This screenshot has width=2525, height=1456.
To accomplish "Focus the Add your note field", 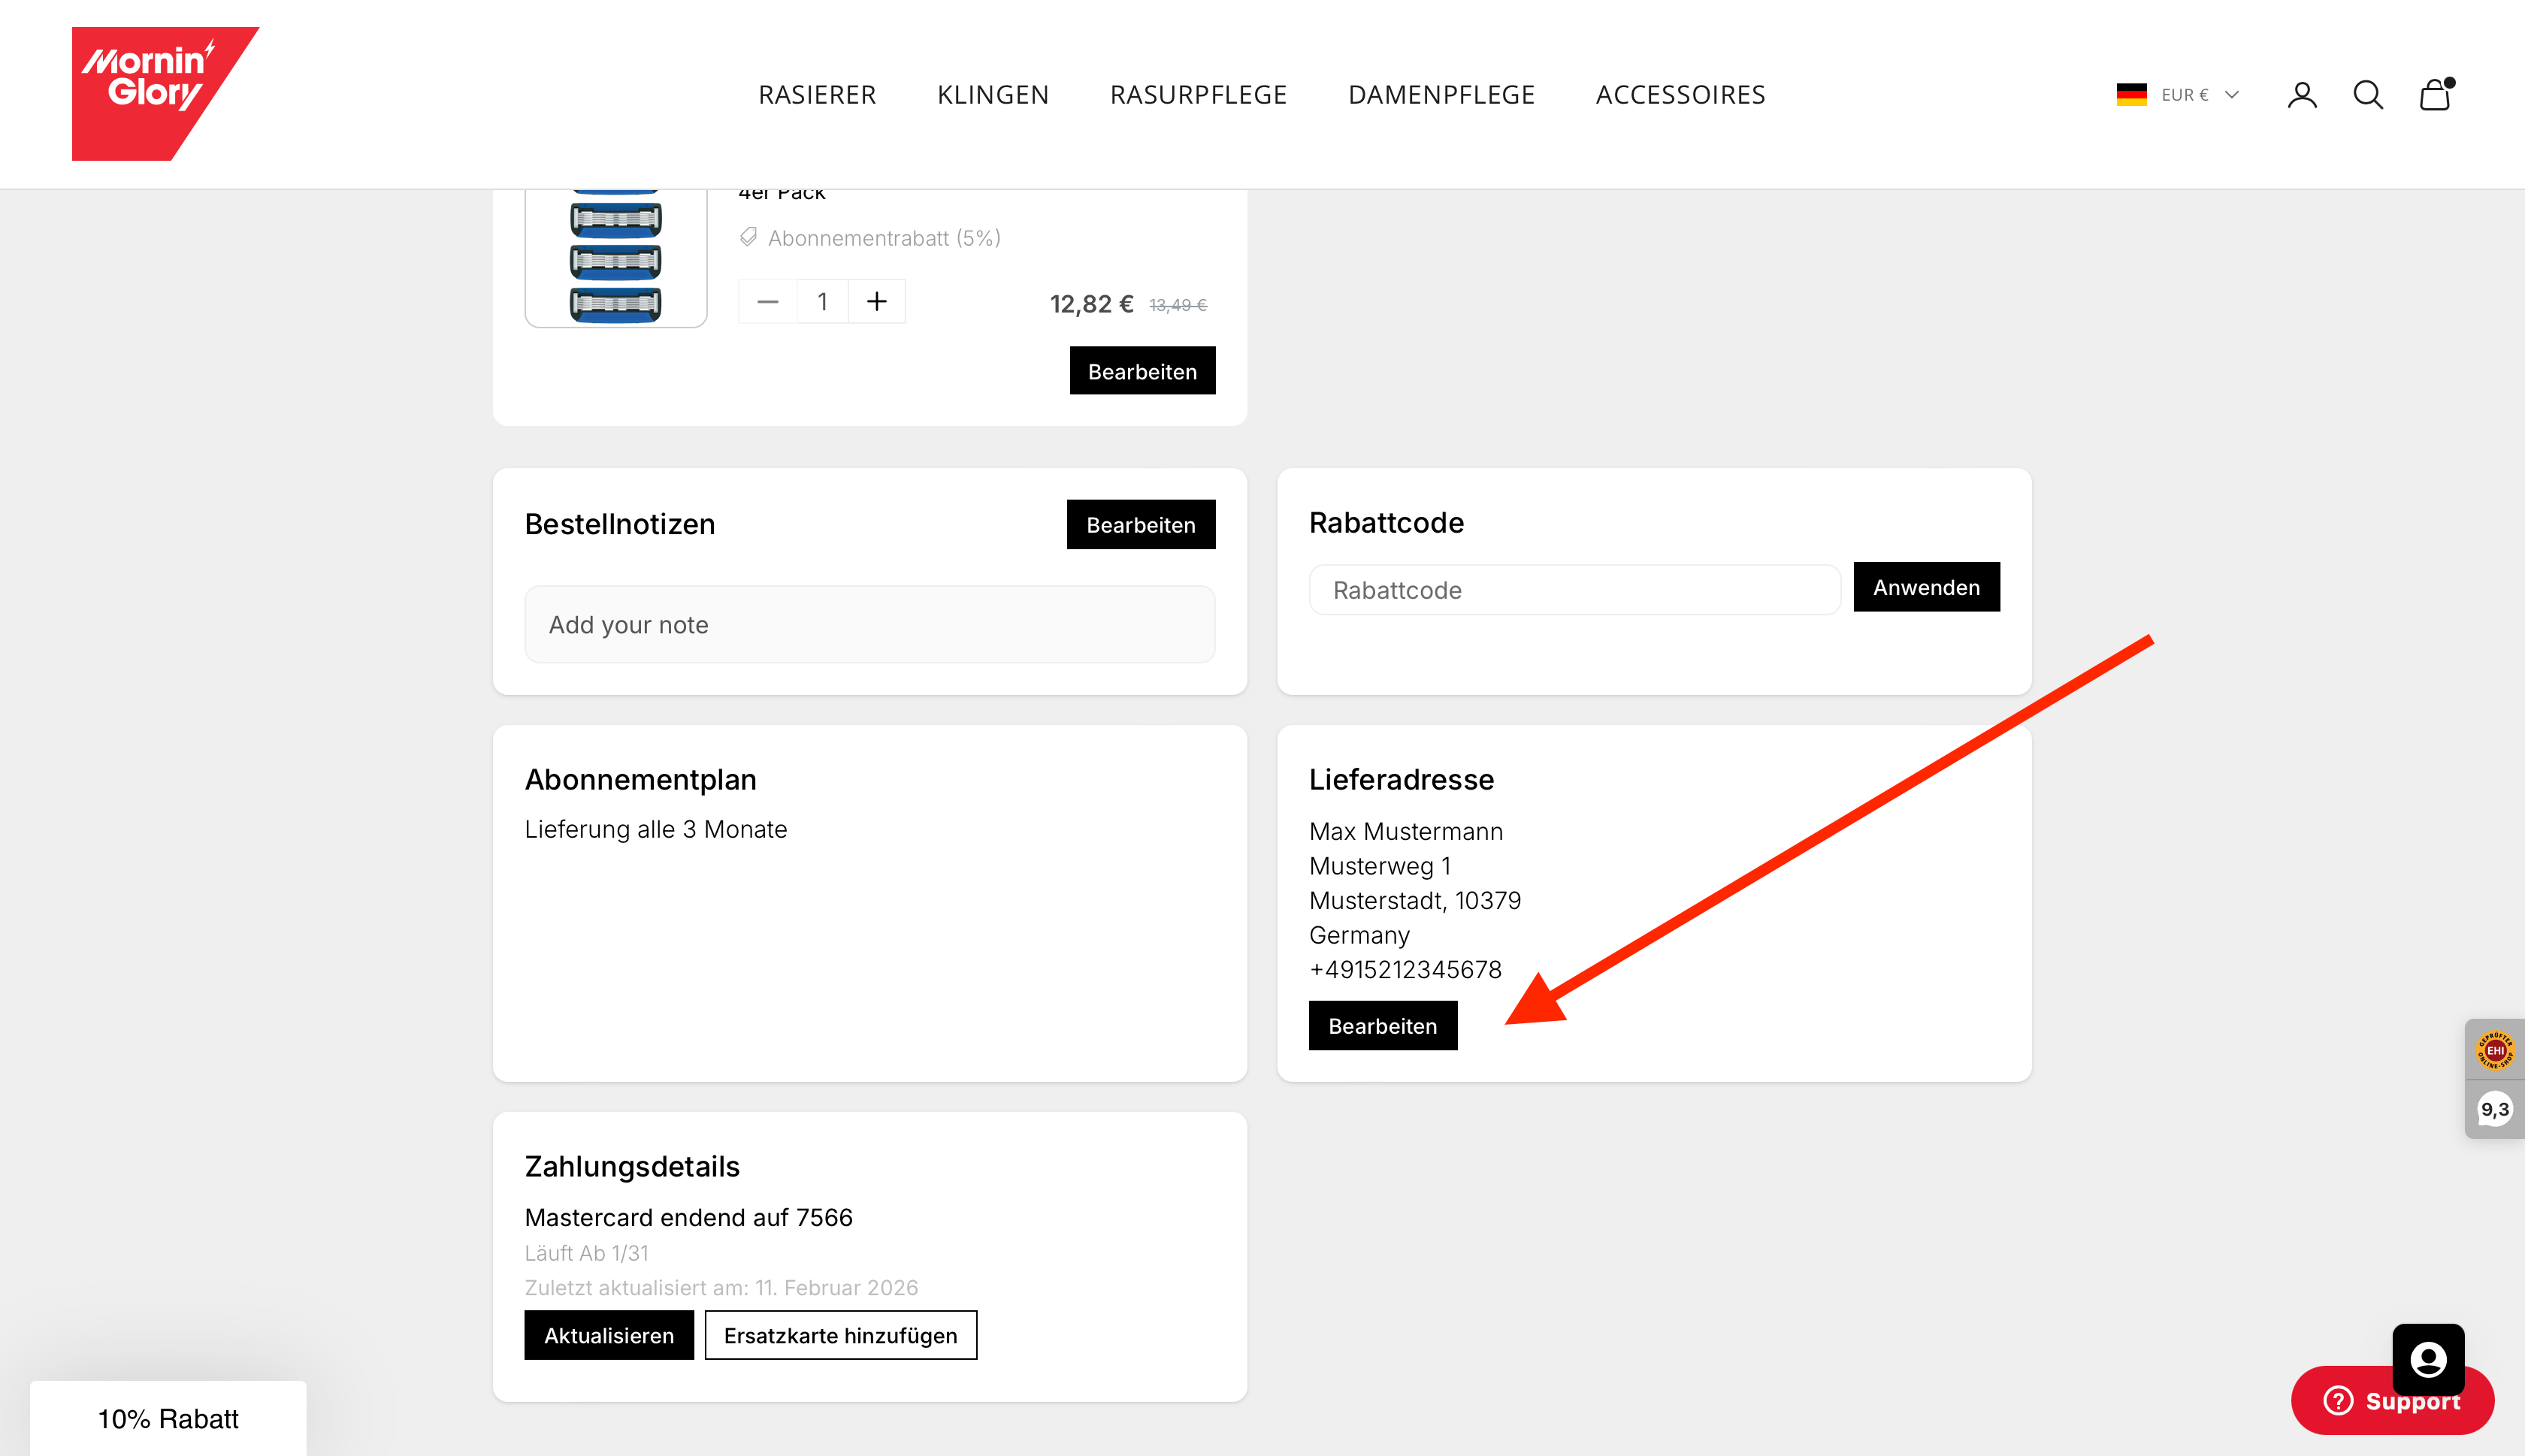I will click(869, 625).
